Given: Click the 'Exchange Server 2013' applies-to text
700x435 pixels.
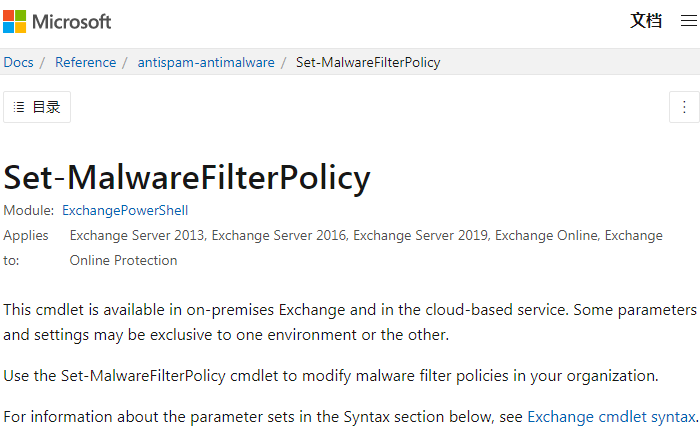Looking at the screenshot, I should [x=138, y=235].
